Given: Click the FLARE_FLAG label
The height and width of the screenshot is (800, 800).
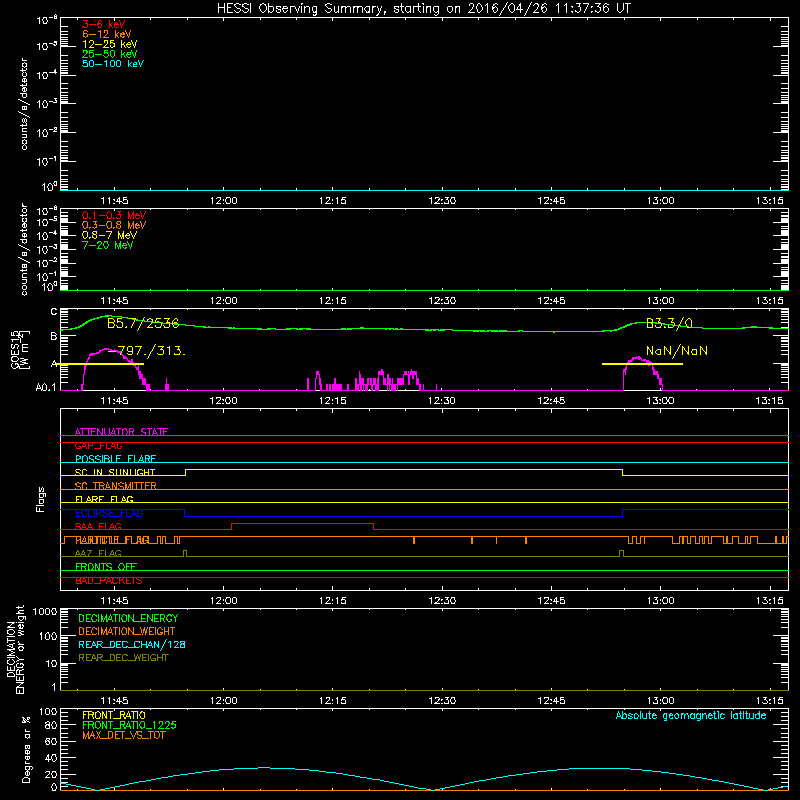Looking at the screenshot, I should point(104,499).
